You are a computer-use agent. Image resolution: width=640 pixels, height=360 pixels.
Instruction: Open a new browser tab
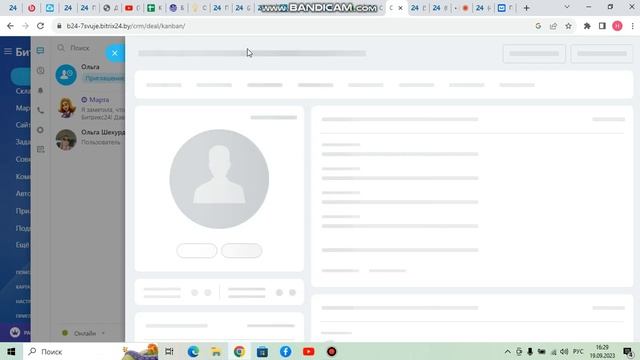point(527,8)
